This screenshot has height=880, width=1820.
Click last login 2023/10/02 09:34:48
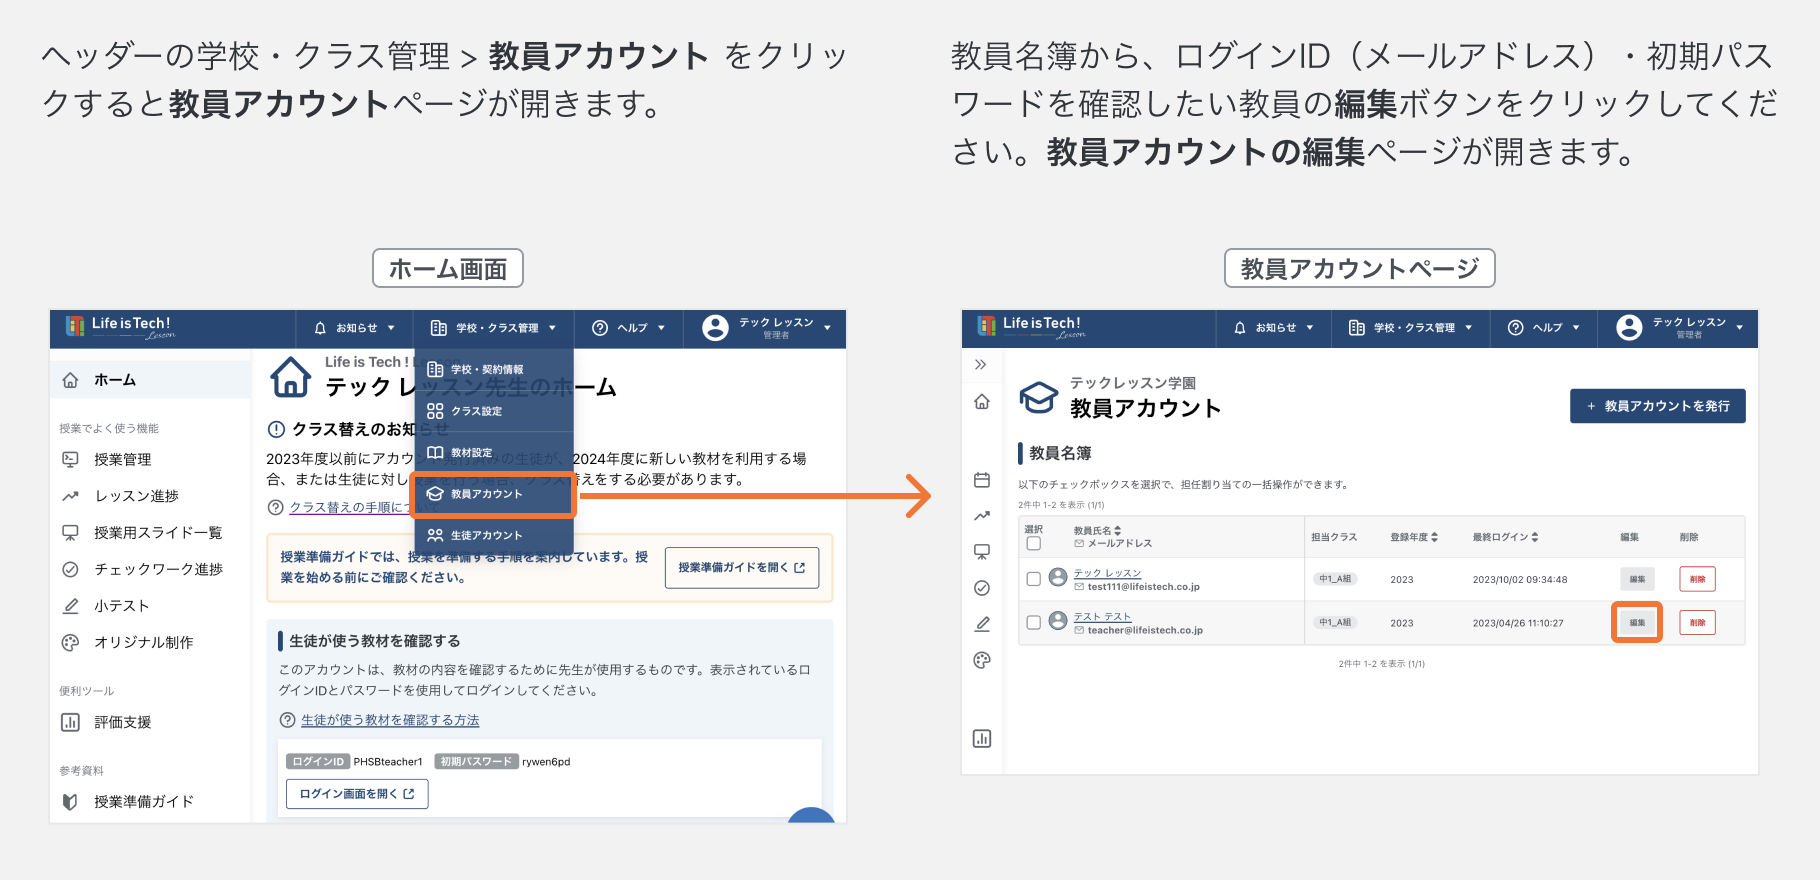1520,580
